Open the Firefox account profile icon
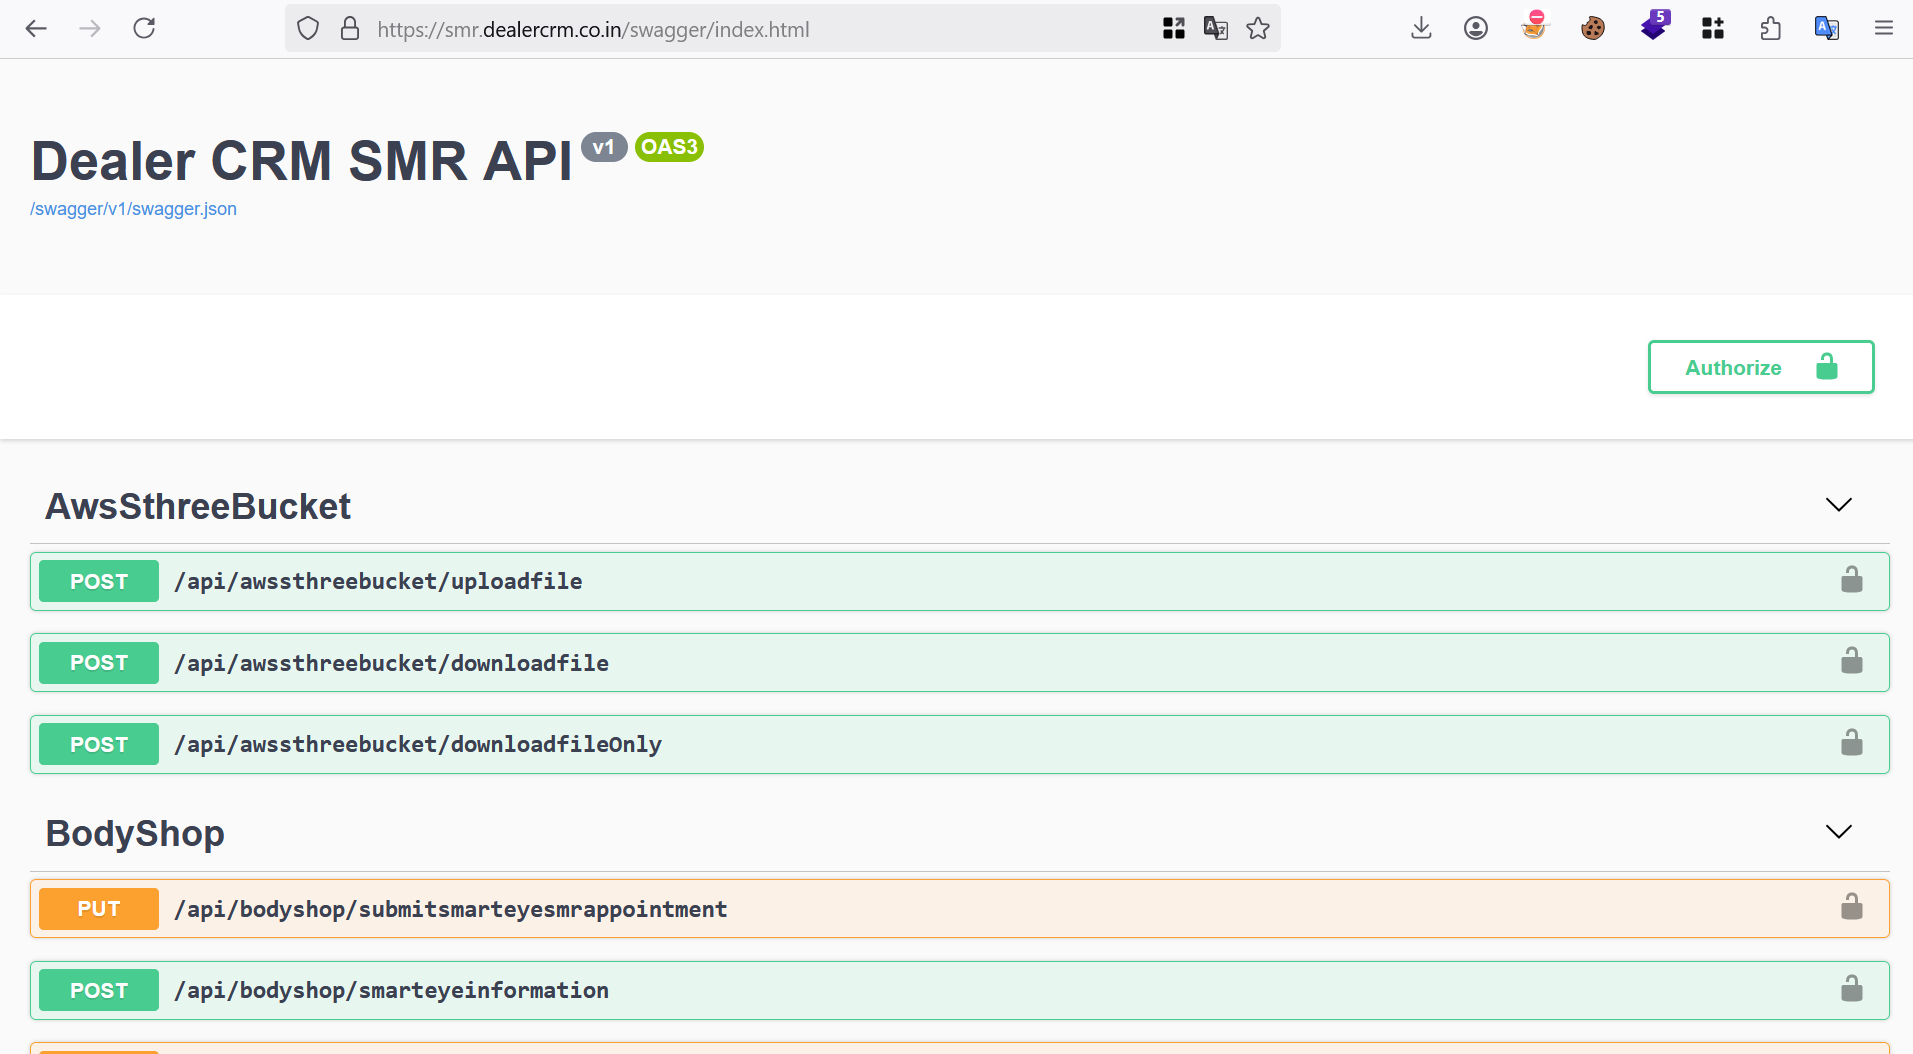 (x=1476, y=28)
